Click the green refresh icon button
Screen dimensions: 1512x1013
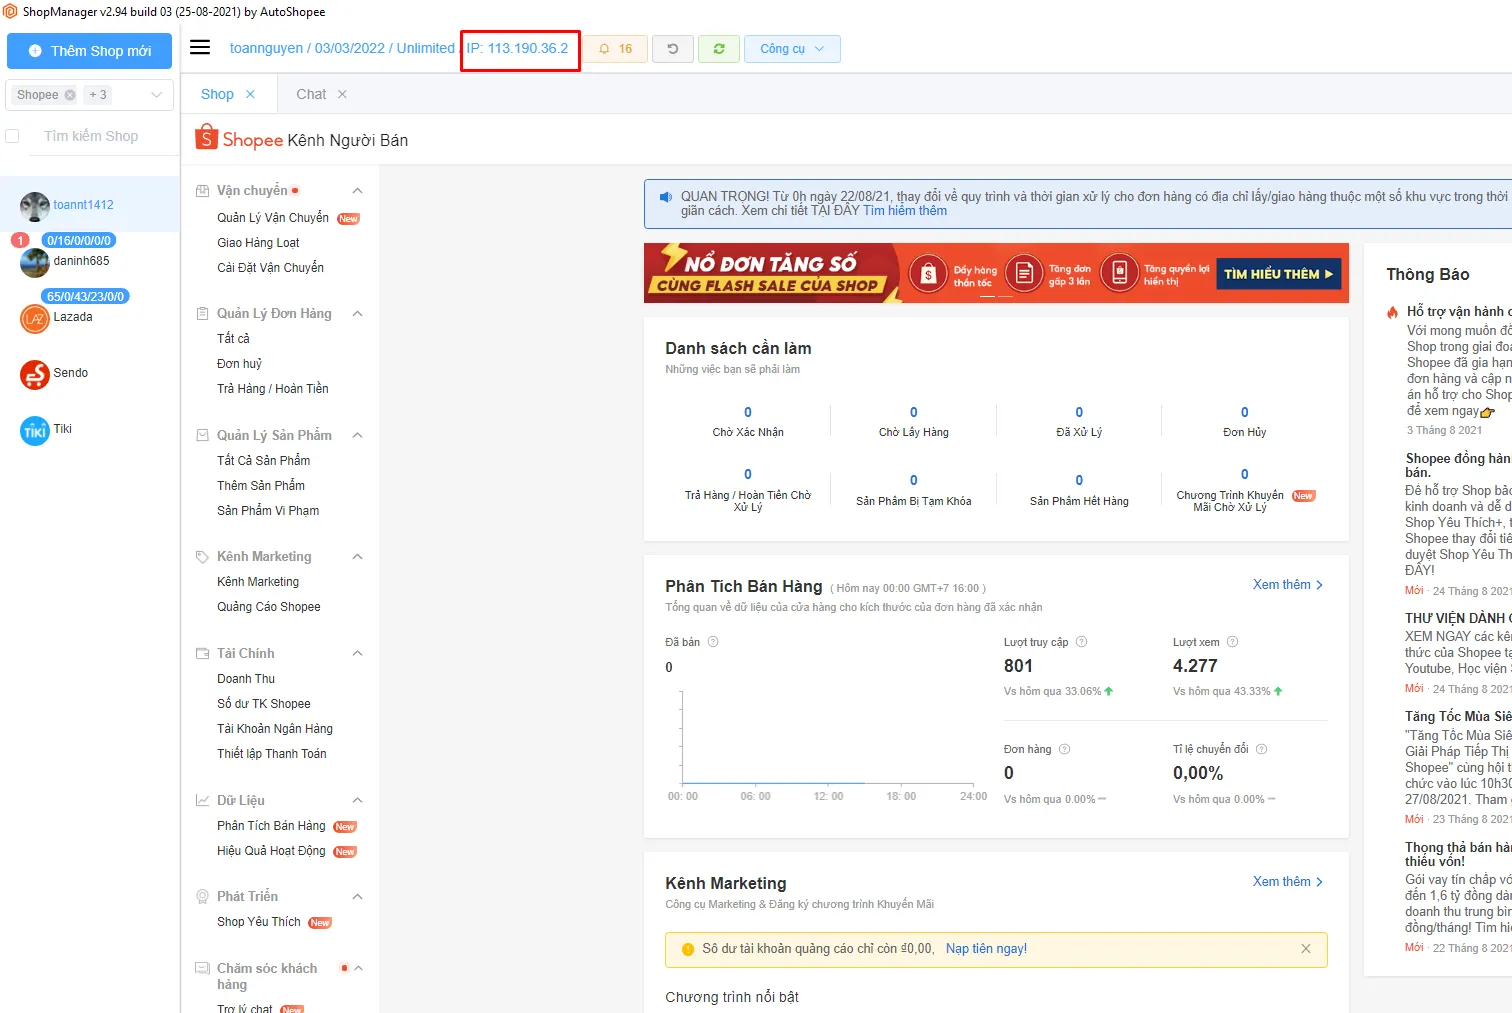pyautogui.click(x=719, y=49)
